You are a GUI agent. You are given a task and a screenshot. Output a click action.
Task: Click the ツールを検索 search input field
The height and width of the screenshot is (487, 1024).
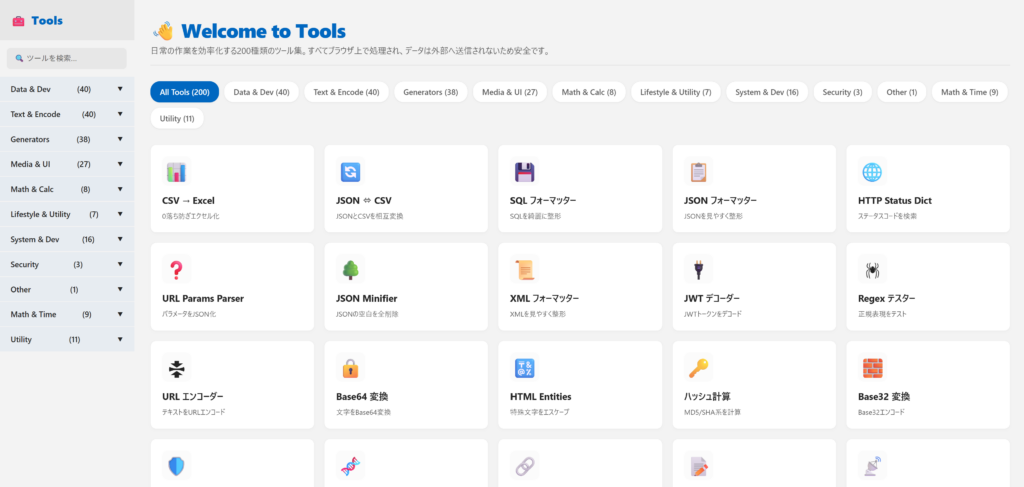point(67,58)
